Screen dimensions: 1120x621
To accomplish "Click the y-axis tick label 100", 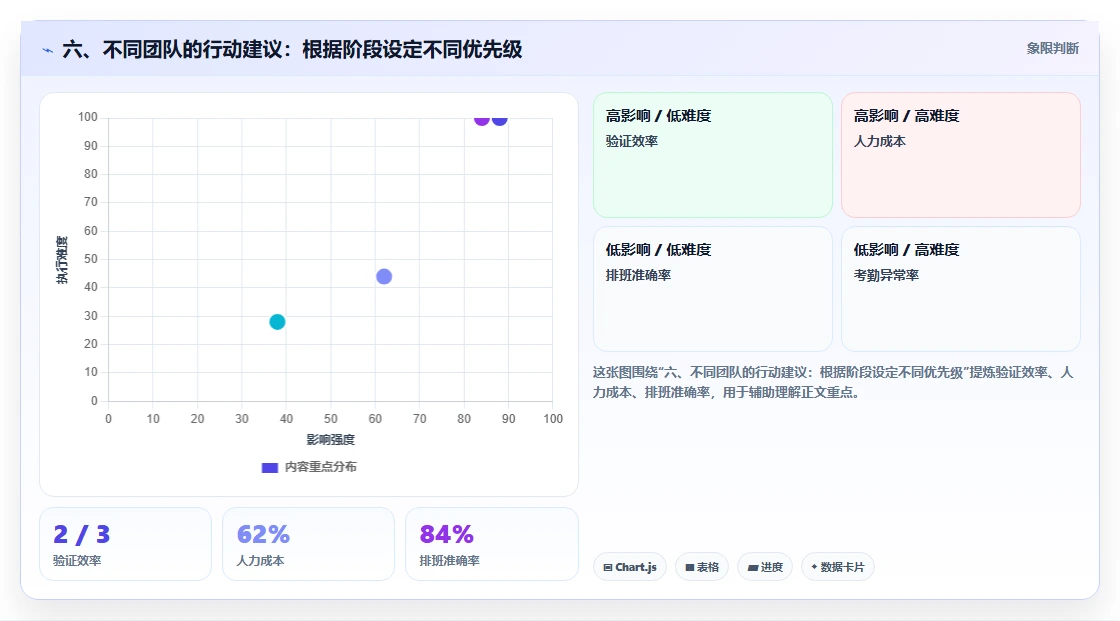I will [88, 117].
